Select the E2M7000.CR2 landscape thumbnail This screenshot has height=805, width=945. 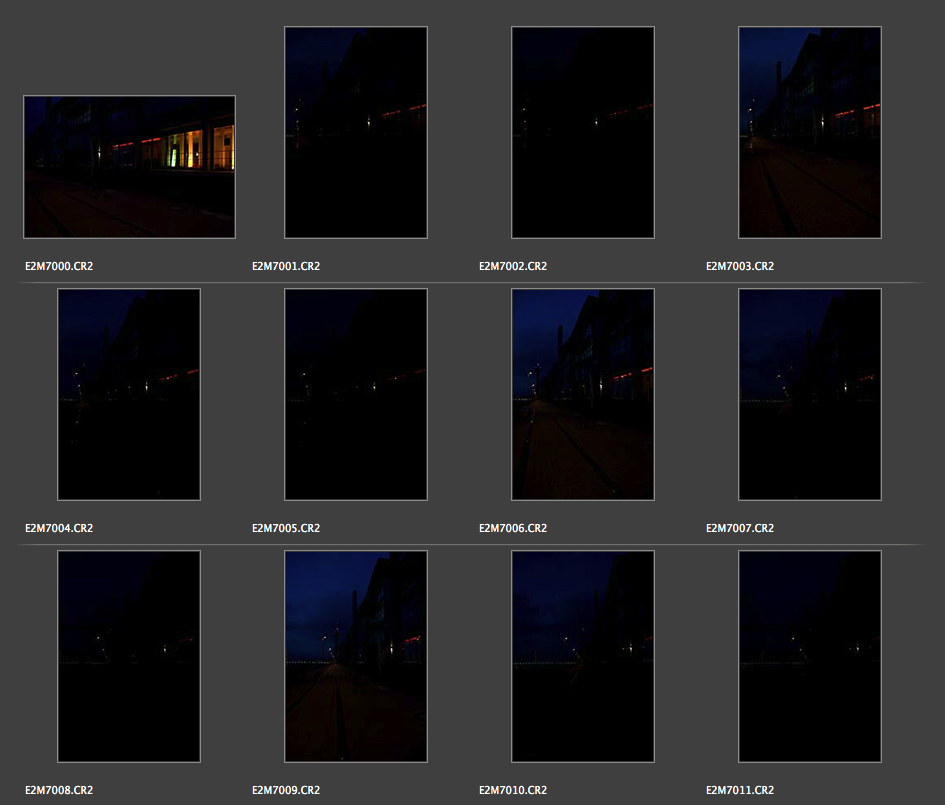pyautogui.click(x=129, y=167)
